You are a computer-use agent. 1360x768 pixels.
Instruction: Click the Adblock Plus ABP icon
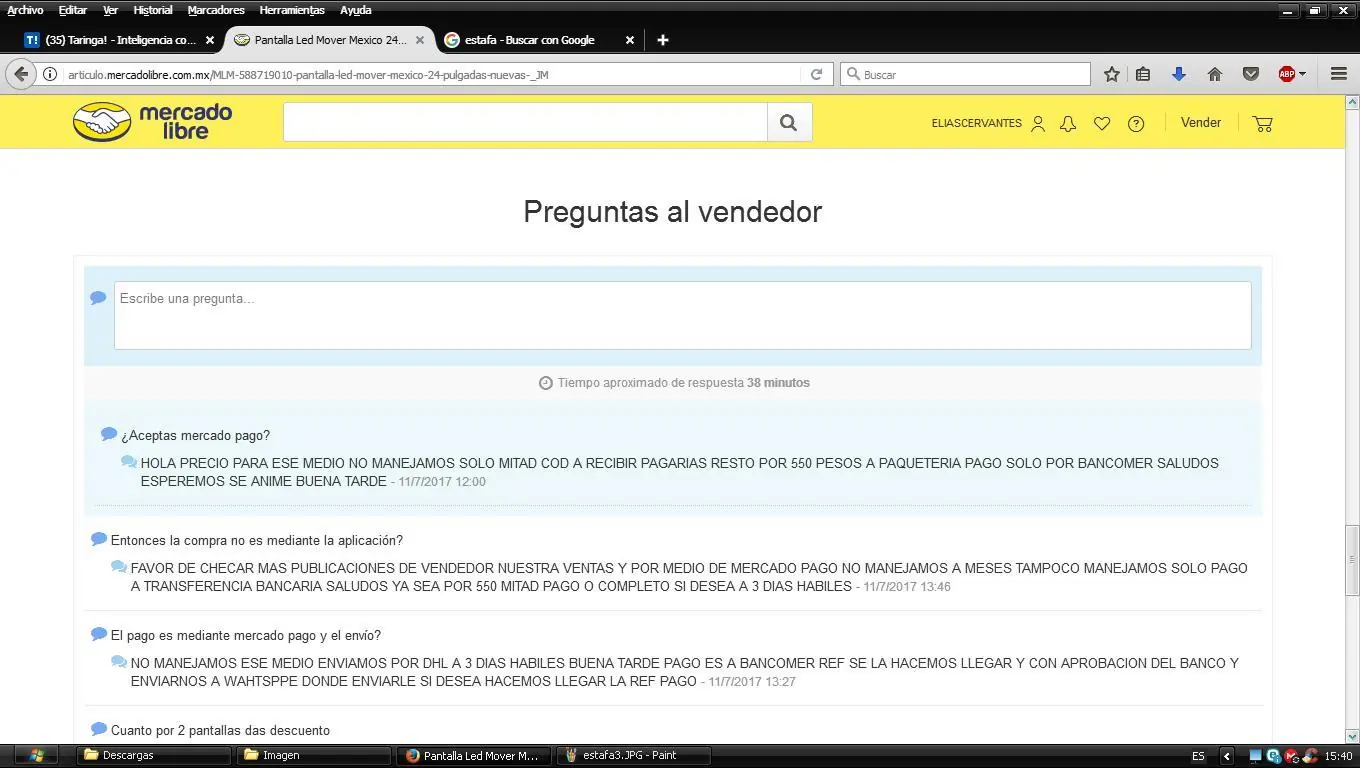1287,74
